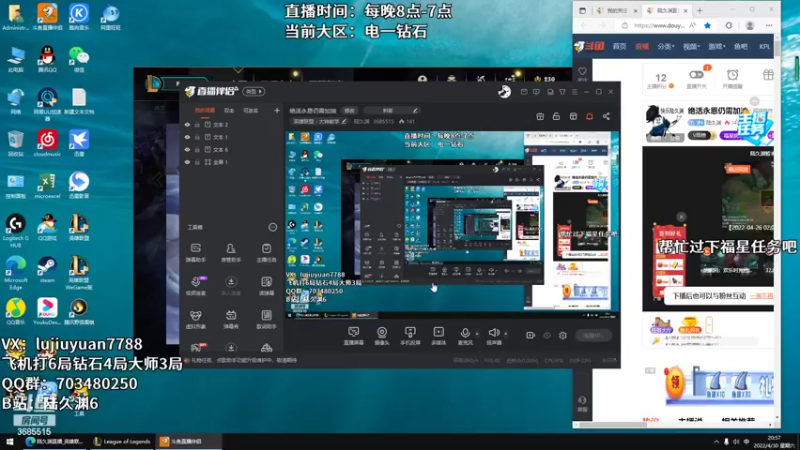This screenshot has height=450, width=800.
Task: Open browser tab actions menu icon
Action: pyautogui.click(x=582, y=10)
